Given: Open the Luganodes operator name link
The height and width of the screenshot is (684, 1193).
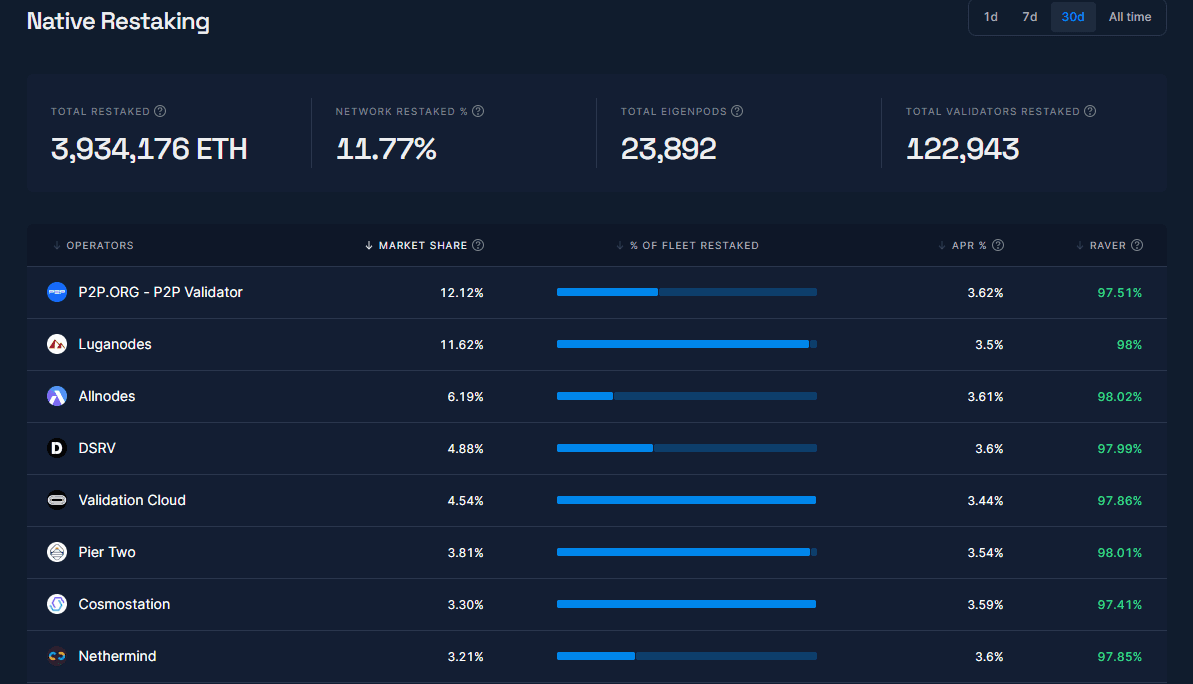Looking at the screenshot, I should coord(115,344).
